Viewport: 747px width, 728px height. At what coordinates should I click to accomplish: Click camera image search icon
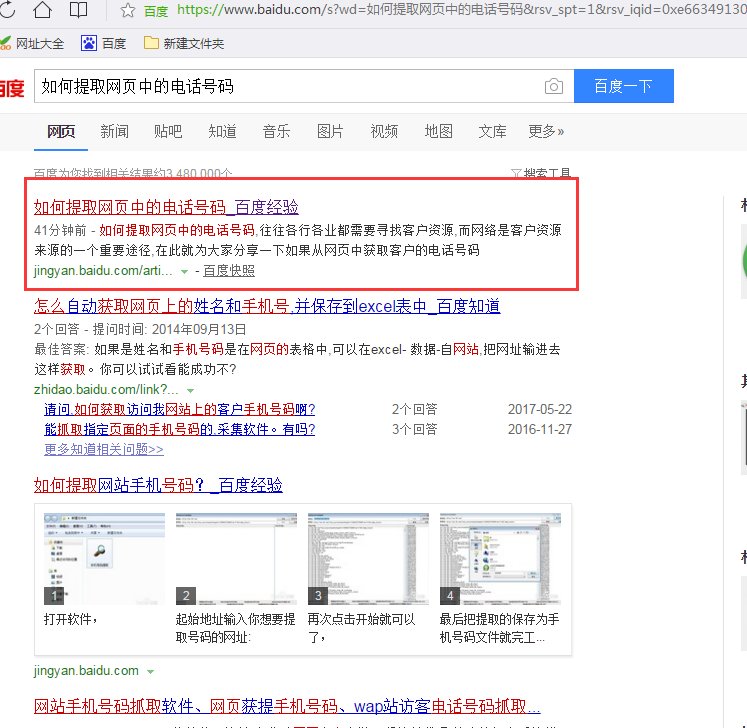(553, 87)
